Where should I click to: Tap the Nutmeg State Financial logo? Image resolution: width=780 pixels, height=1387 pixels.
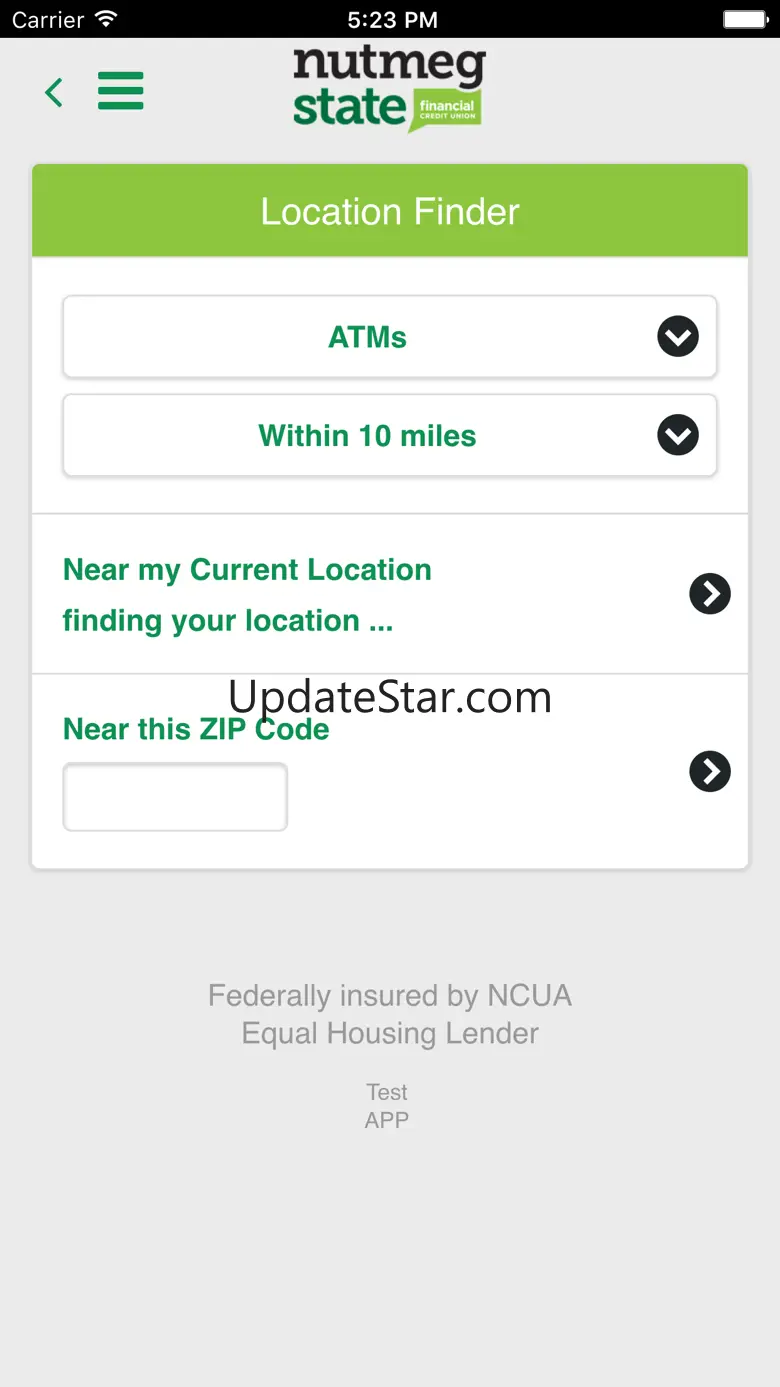tap(389, 89)
